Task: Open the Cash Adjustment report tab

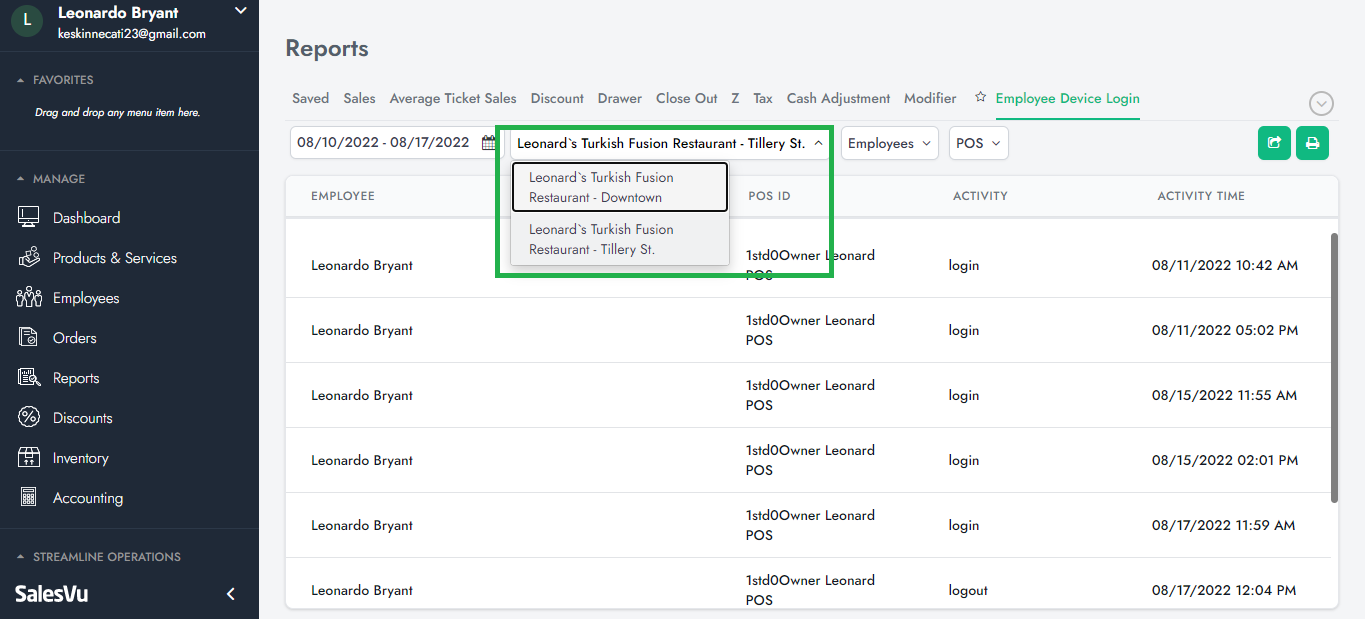Action: [x=838, y=98]
